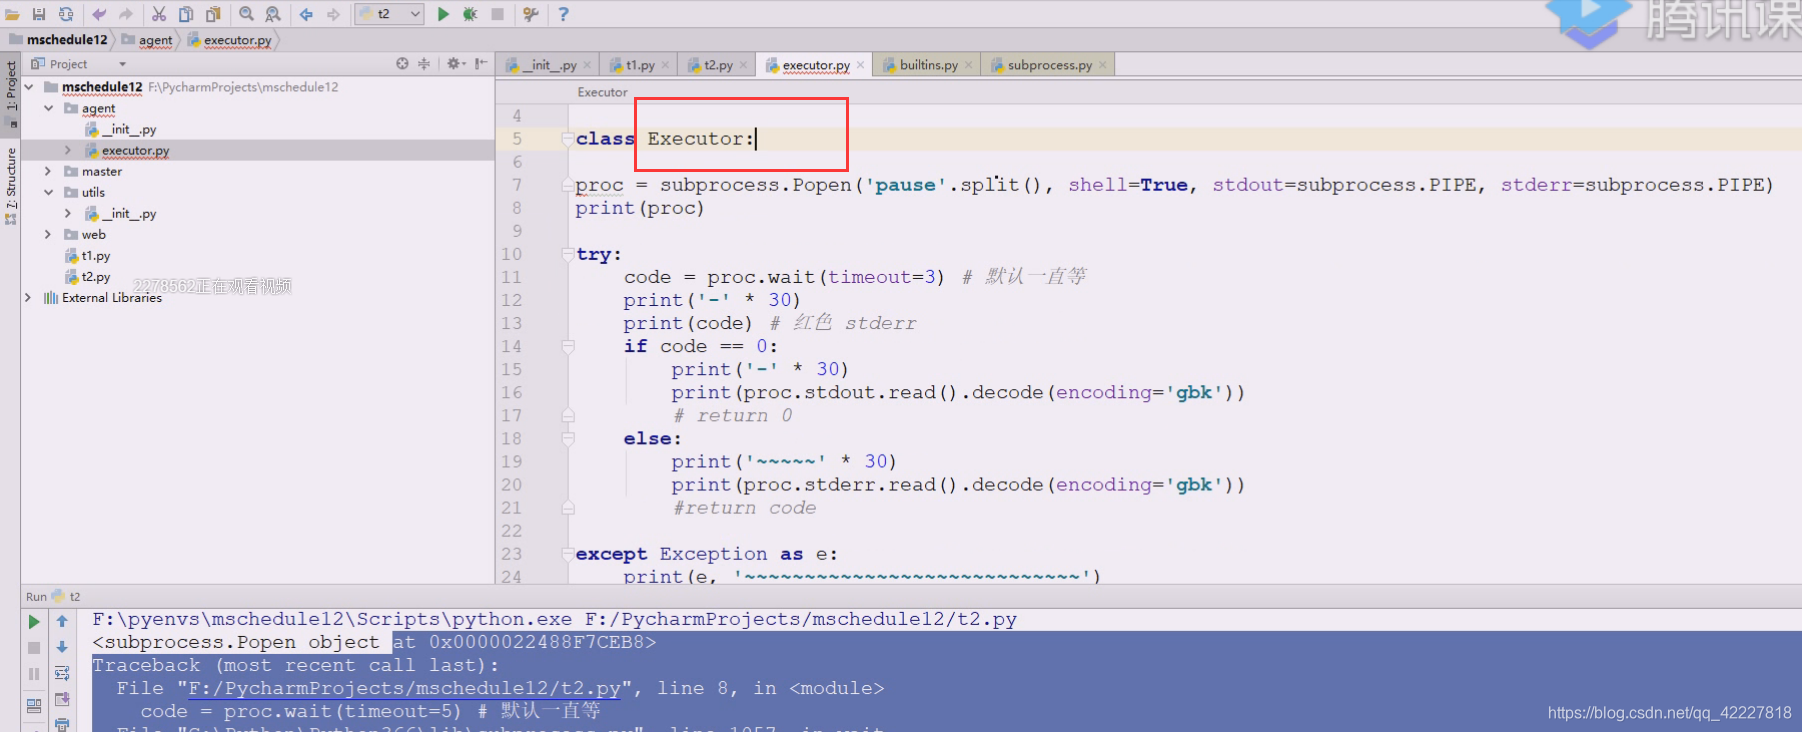The width and height of the screenshot is (1802, 732).
Task: Switch to the t2.py editor tab
Action: [x=717, y=65]
